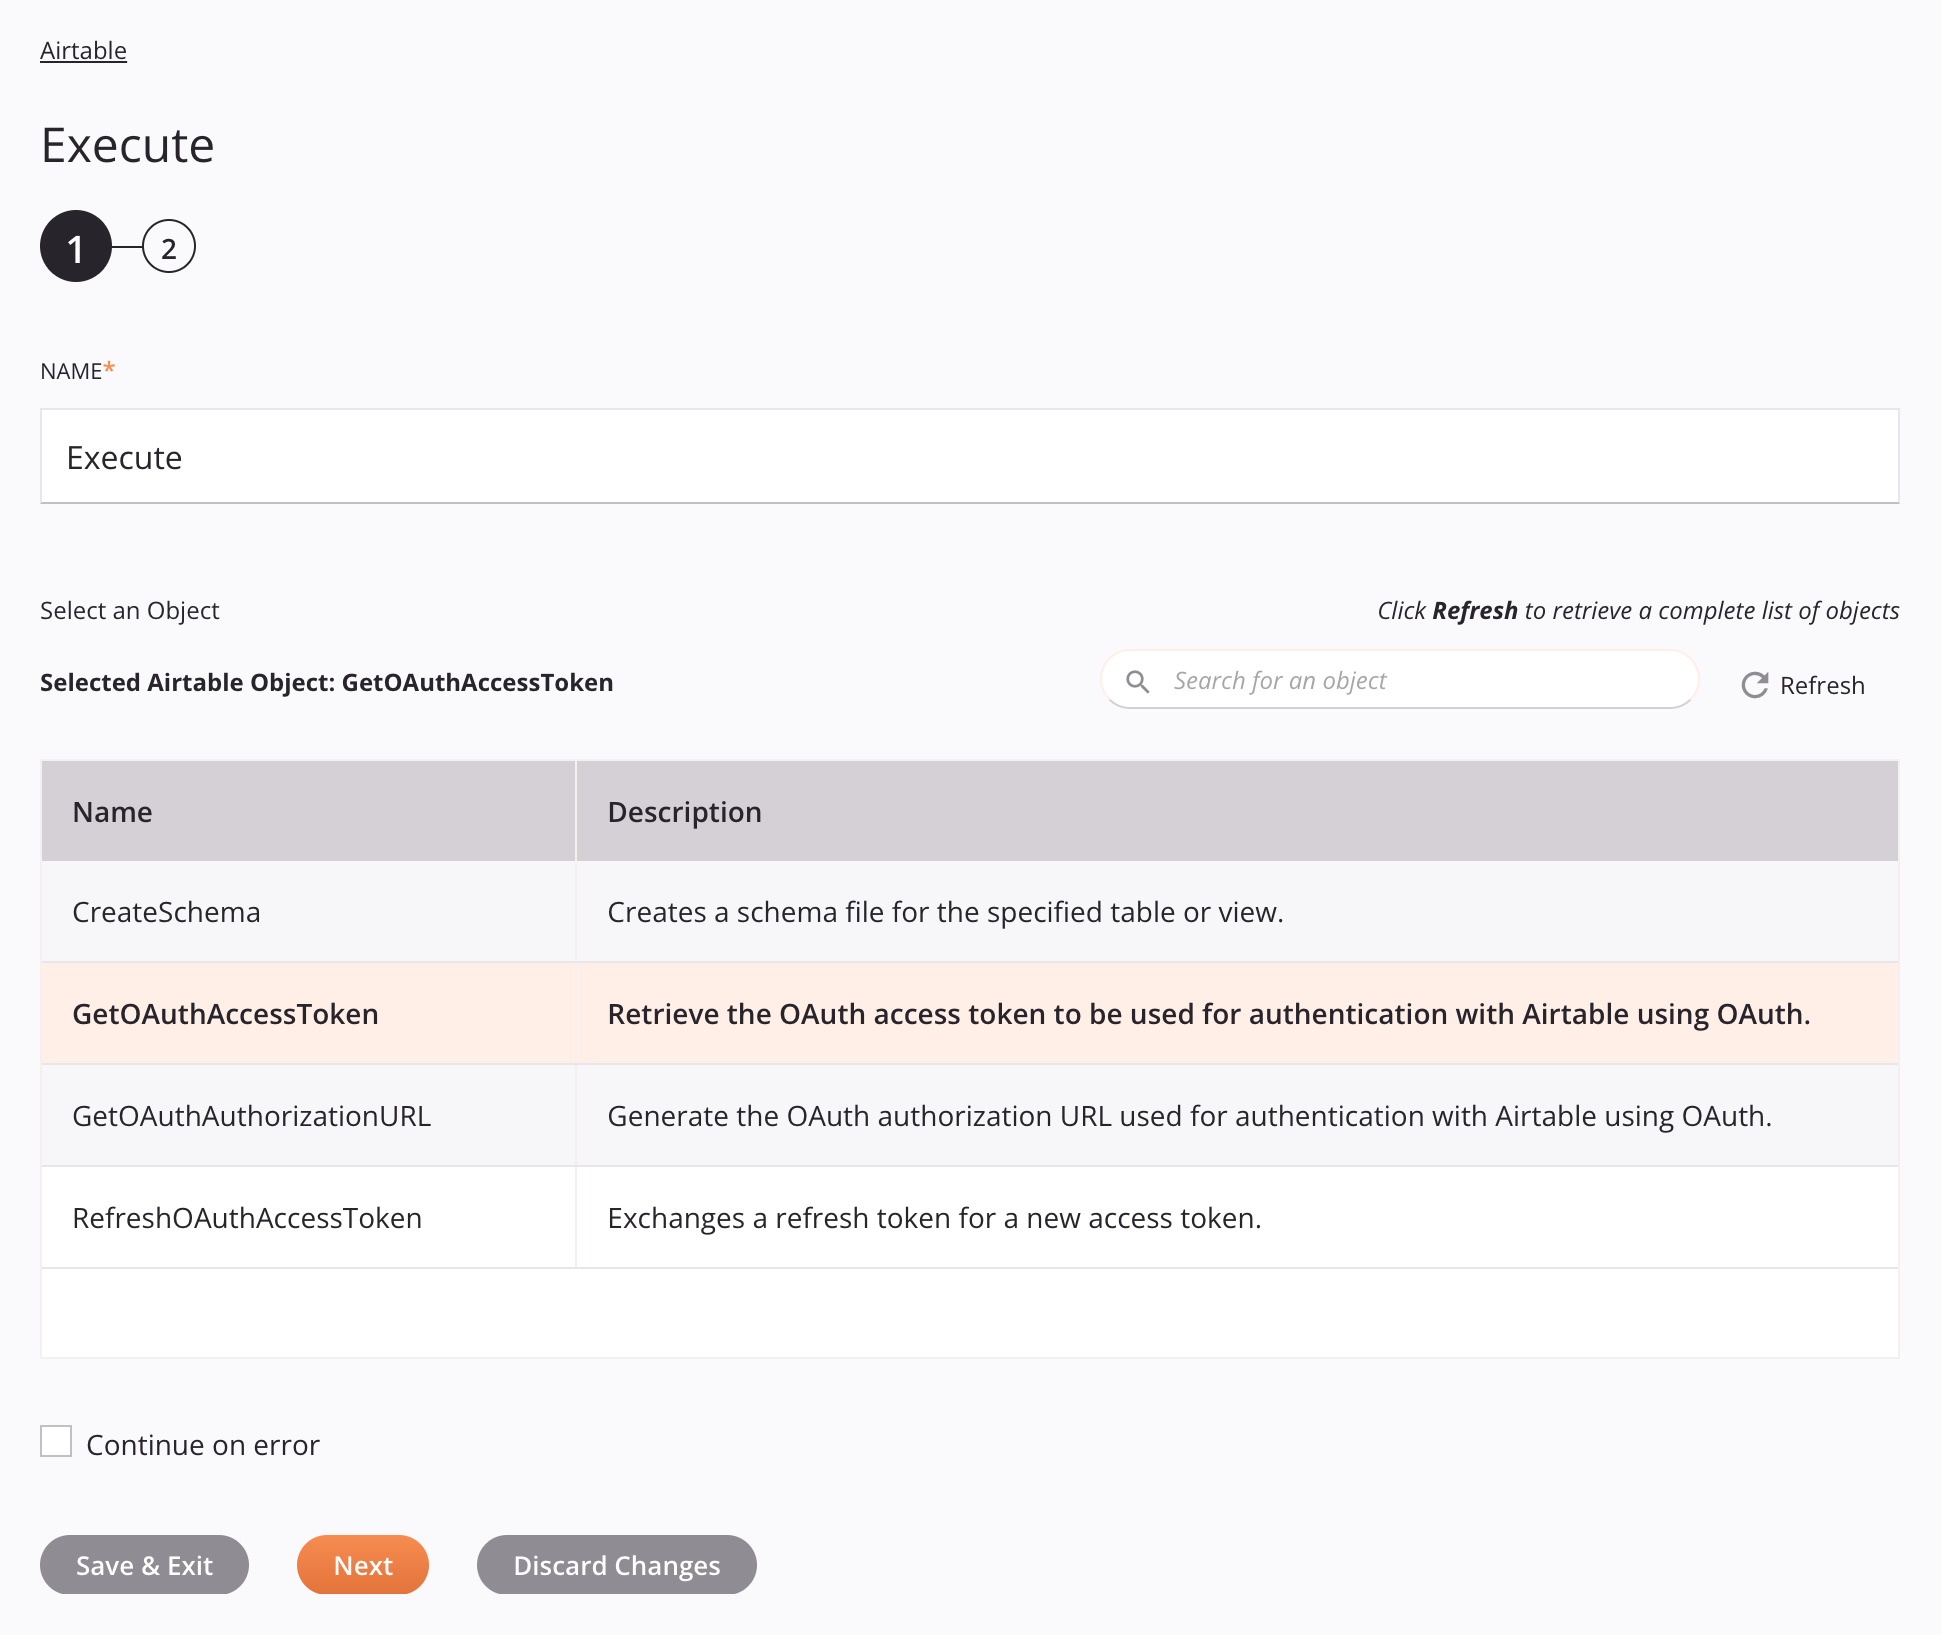Click the magnifier search icon
This screenshot has width=1941, height=1635.
pos(1137,681)
